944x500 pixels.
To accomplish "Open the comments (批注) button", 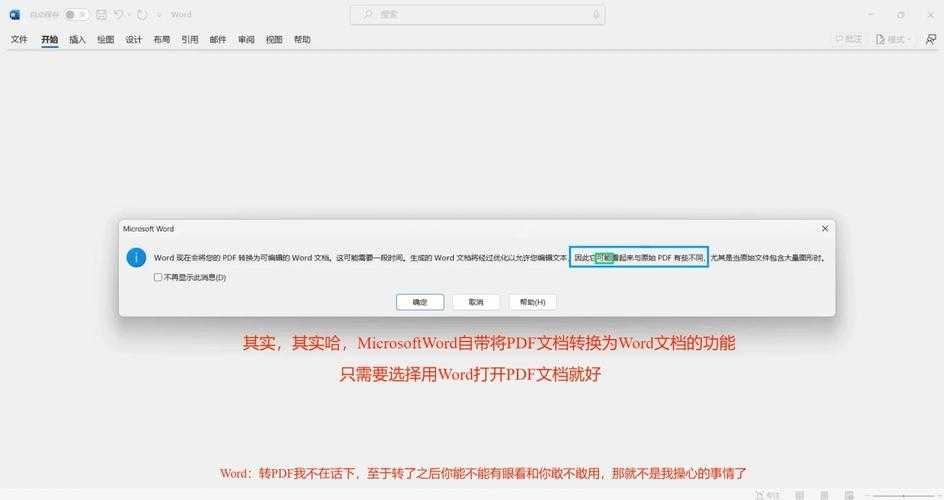I will click(x=848, y=39).
